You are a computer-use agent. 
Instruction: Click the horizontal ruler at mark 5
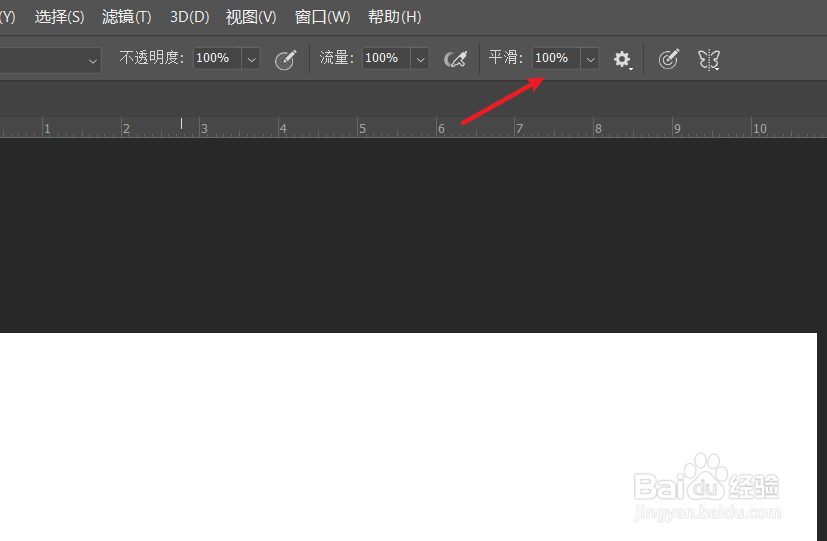tap(362, 128)
